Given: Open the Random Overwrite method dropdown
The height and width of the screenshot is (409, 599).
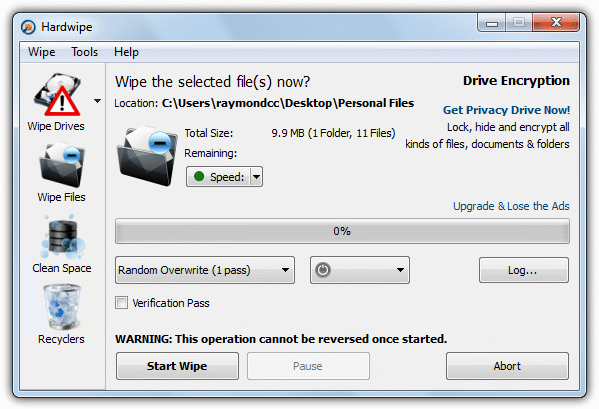Looking at the screenshot, I should pyautogui.click(x=205, y=270).
